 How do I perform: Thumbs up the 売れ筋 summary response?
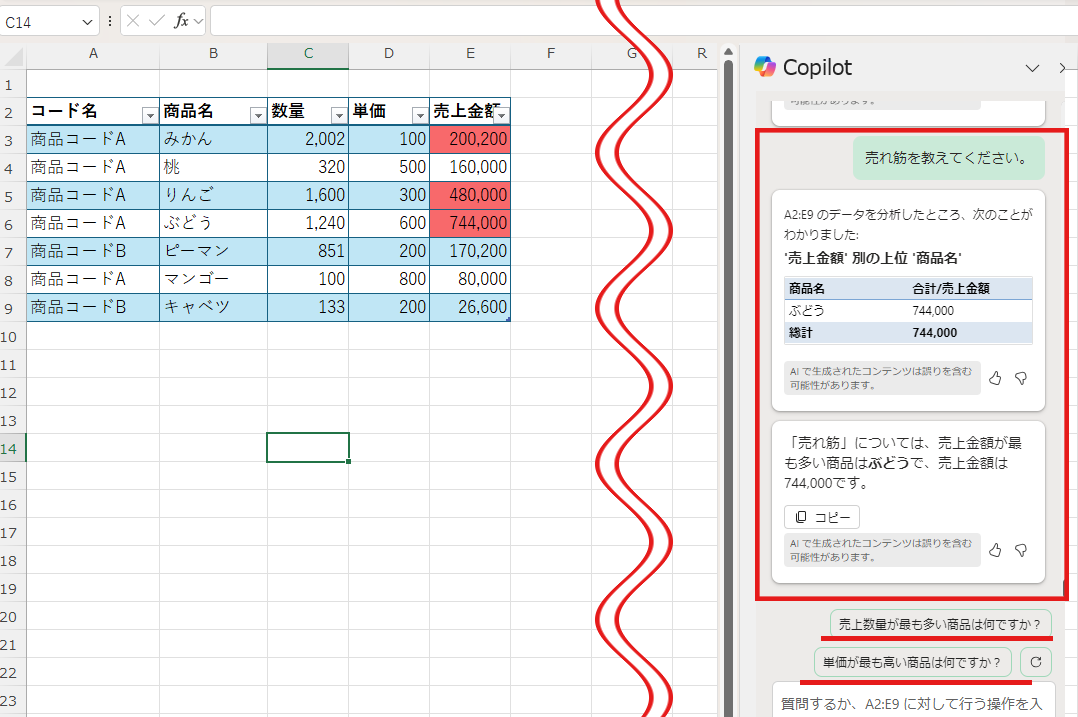pos(995,550)
